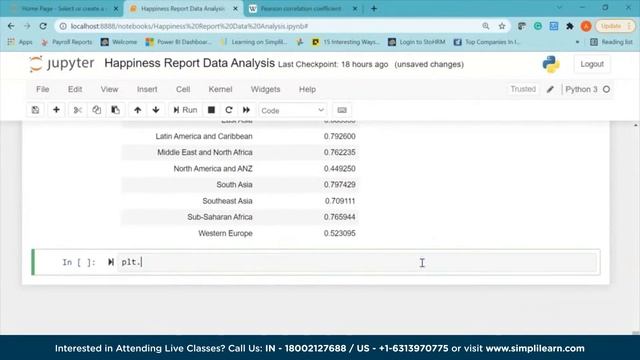This screenshot has height=360, width=640.
Task: Open the Power BI Dashboard bookmark
Action: [178, 42]
